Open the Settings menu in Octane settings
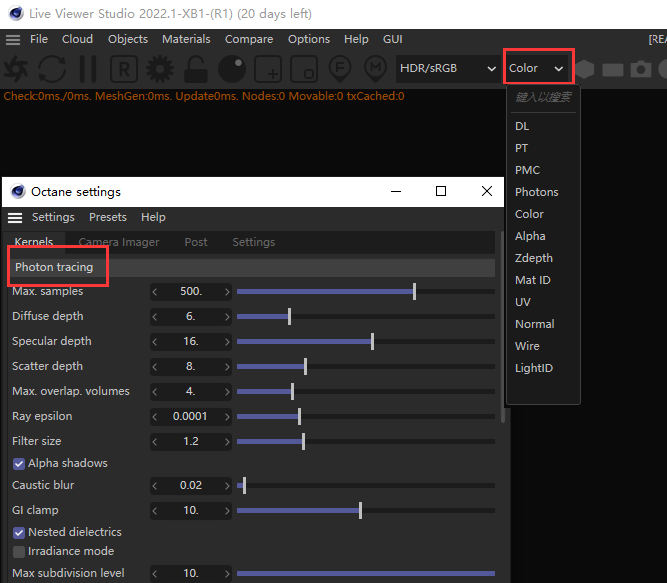This screenshot has width=667, height=583. [x=53, y=217]
